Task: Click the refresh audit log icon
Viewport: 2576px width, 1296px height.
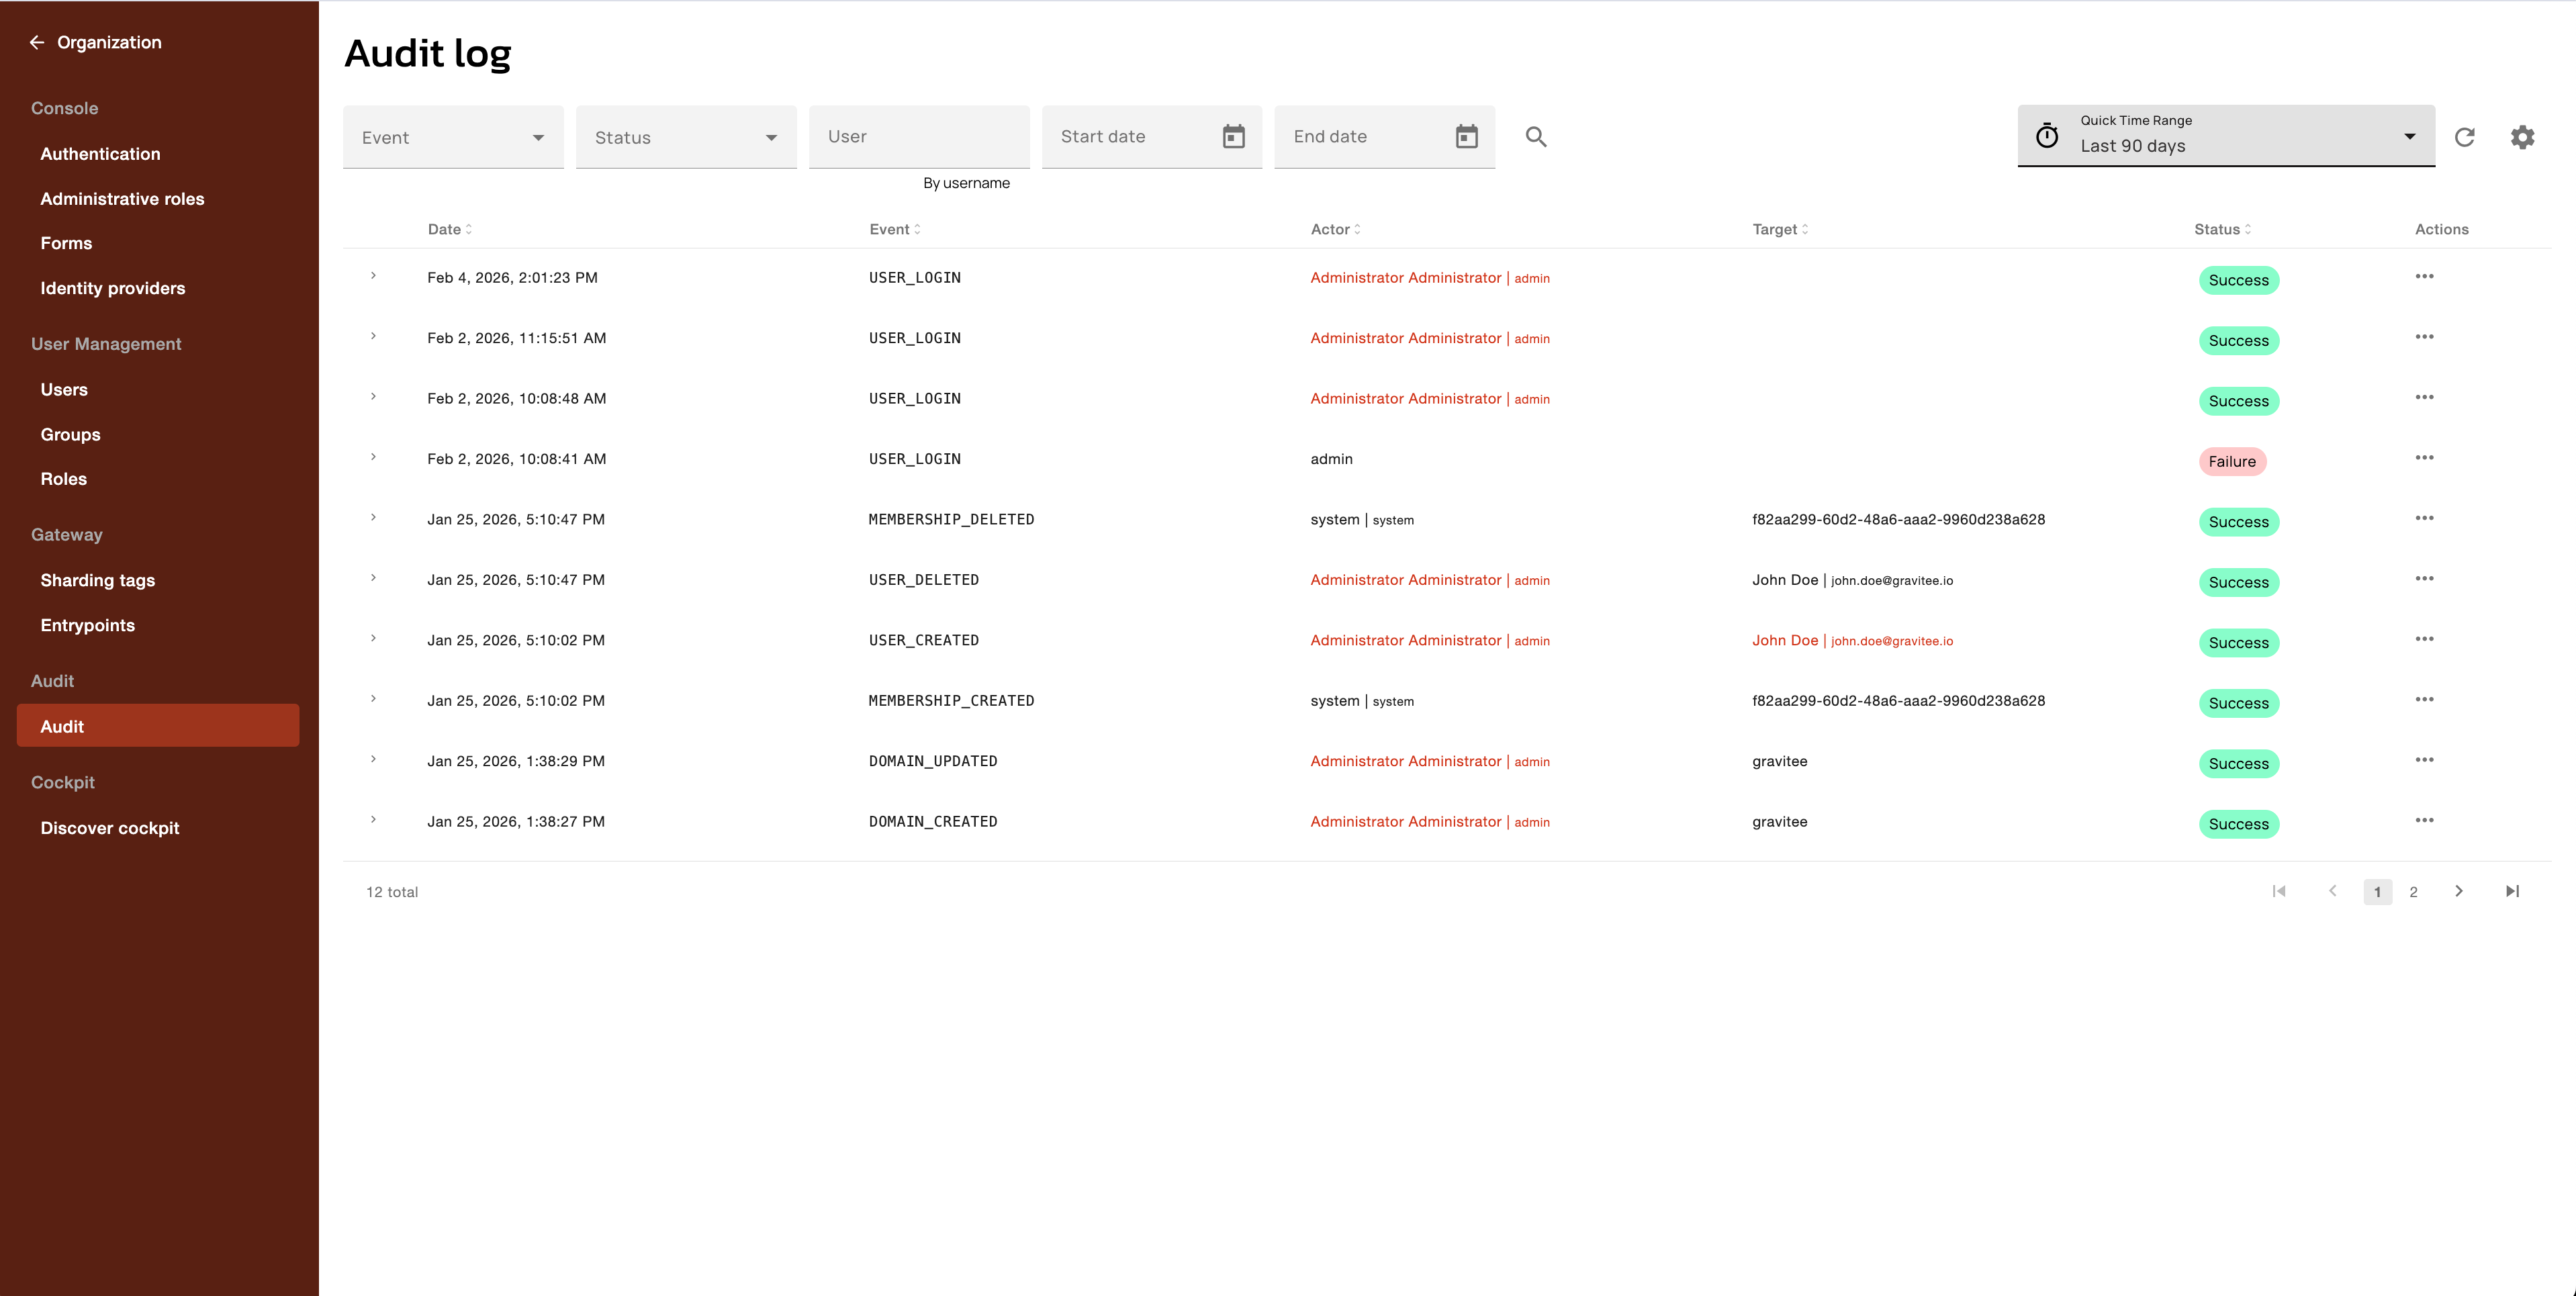Action: 2465,137
